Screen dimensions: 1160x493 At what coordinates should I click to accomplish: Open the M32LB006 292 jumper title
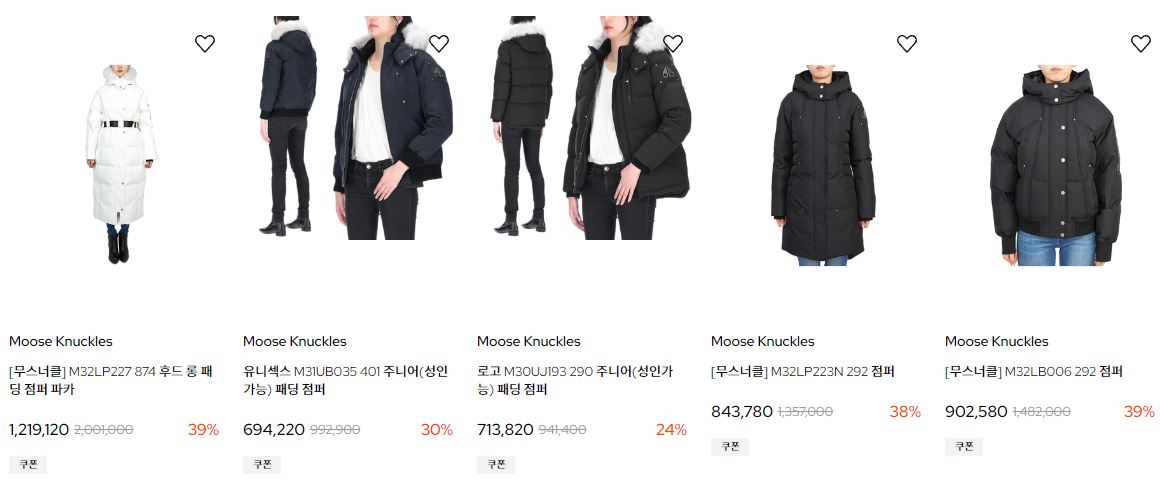pos(1033,372)
